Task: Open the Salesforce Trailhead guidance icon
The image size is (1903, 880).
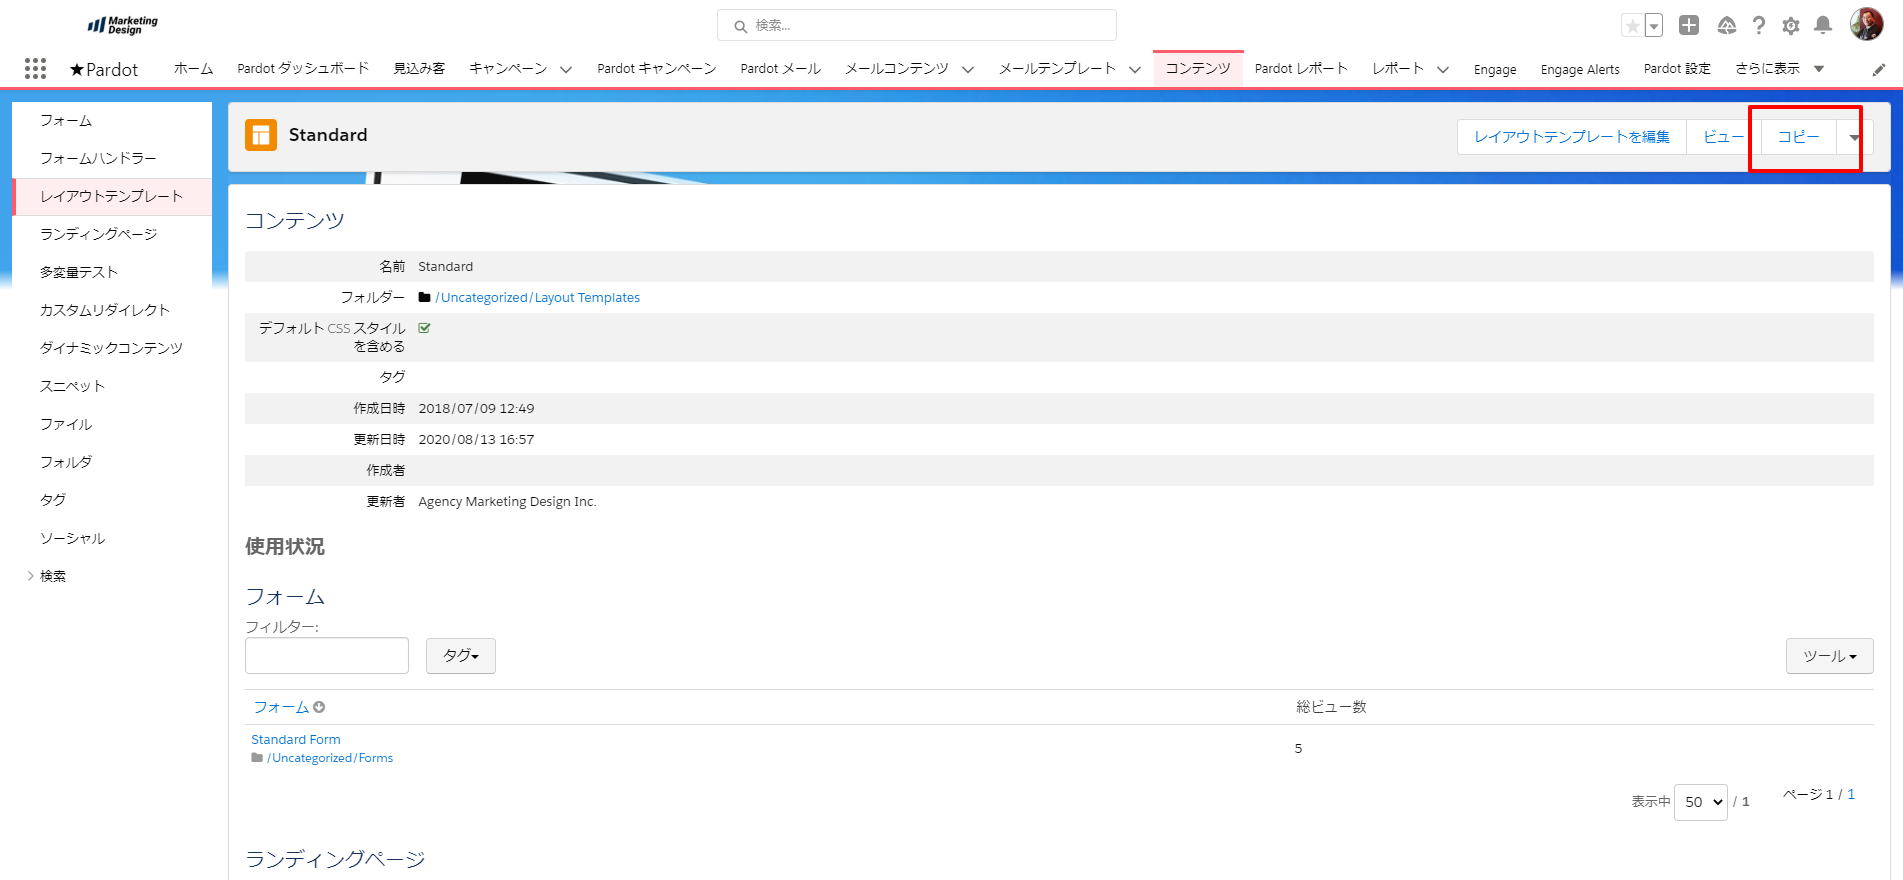Action: [x=1726, y=26]
